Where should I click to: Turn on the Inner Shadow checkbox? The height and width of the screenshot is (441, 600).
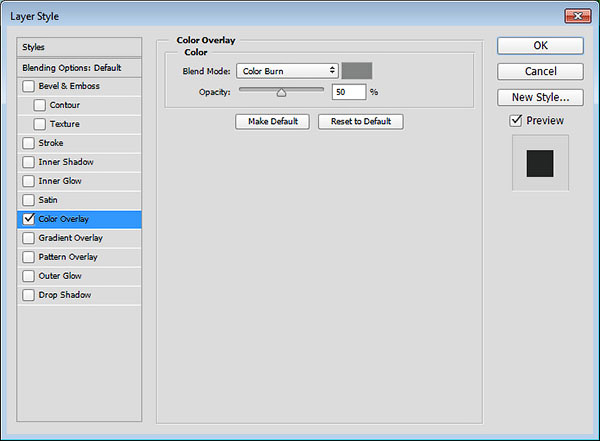coord(28,162)
